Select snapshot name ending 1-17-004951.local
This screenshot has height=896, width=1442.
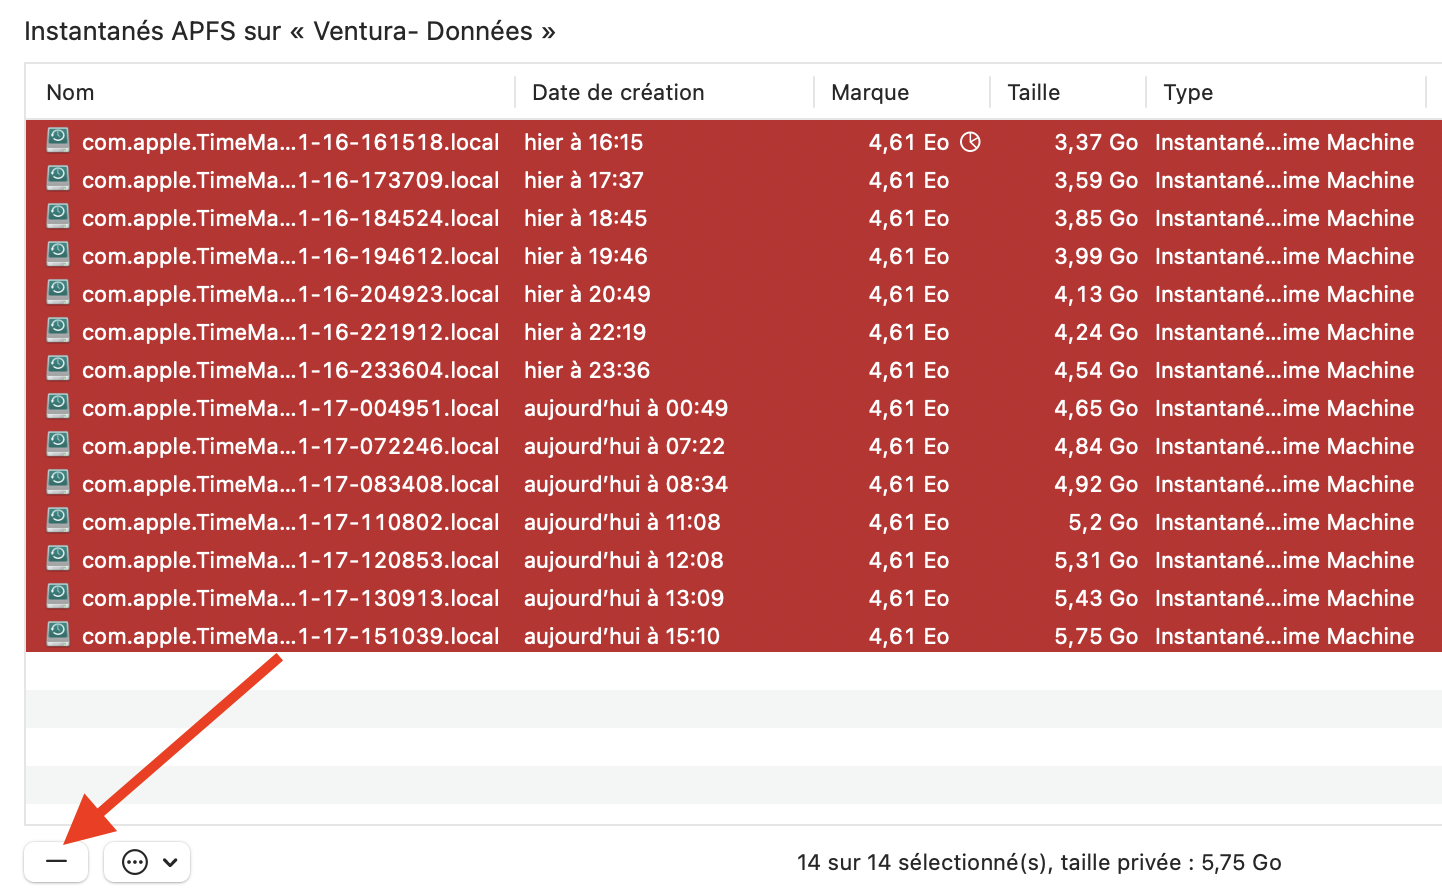(x=290, y=408)
